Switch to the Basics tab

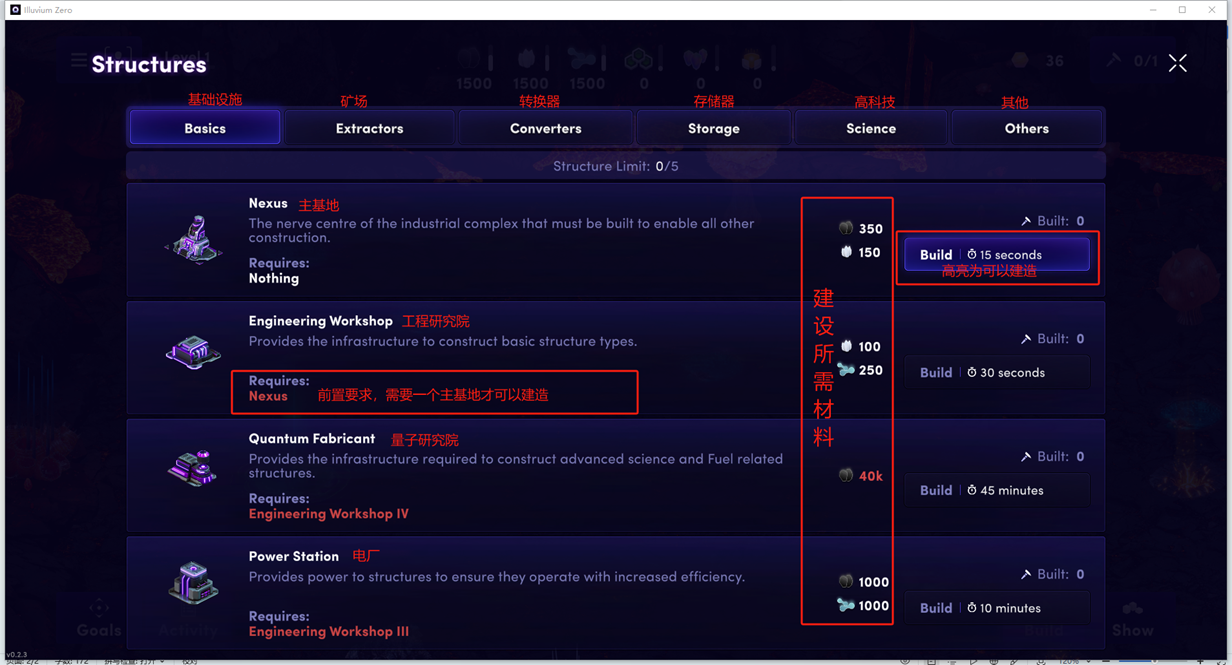[x=205, y=128]
